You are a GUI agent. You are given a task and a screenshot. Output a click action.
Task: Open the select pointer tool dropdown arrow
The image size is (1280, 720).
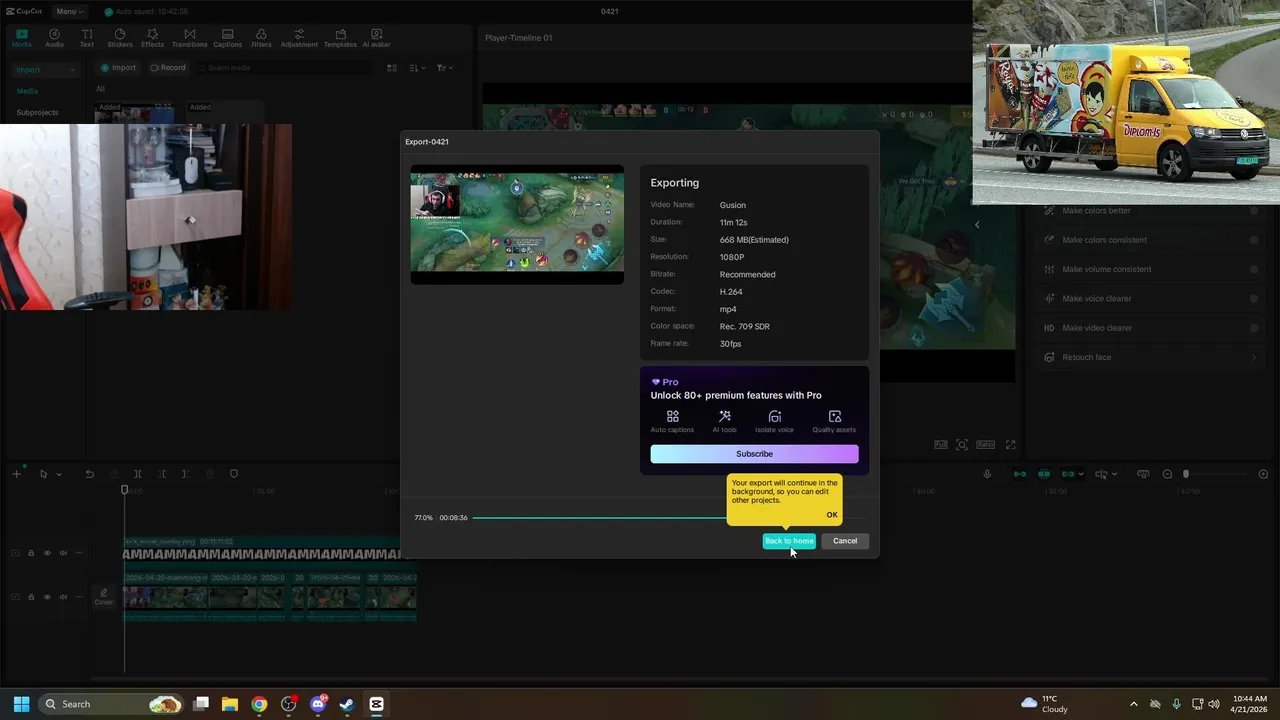click(x=59, y=474)
